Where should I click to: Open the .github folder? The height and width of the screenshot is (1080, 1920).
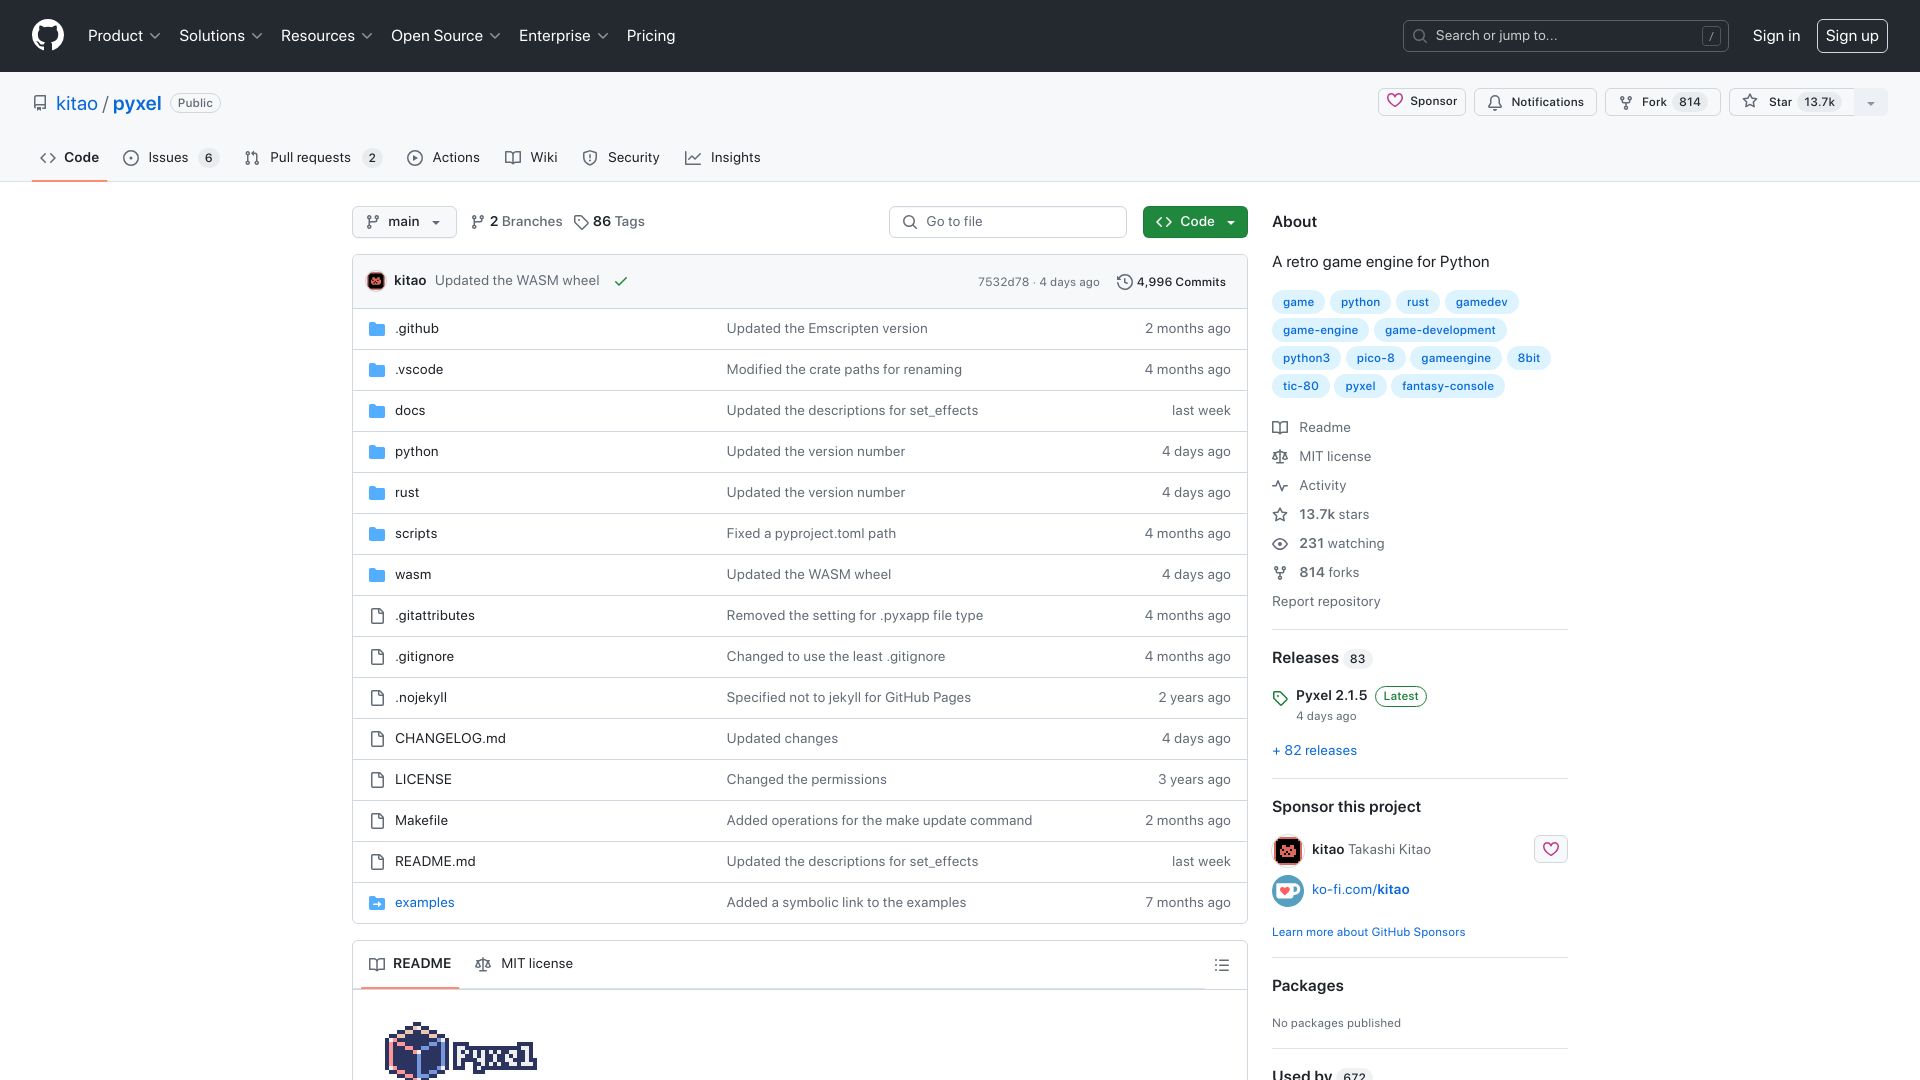pyautogui.click(x=416, y=329)
